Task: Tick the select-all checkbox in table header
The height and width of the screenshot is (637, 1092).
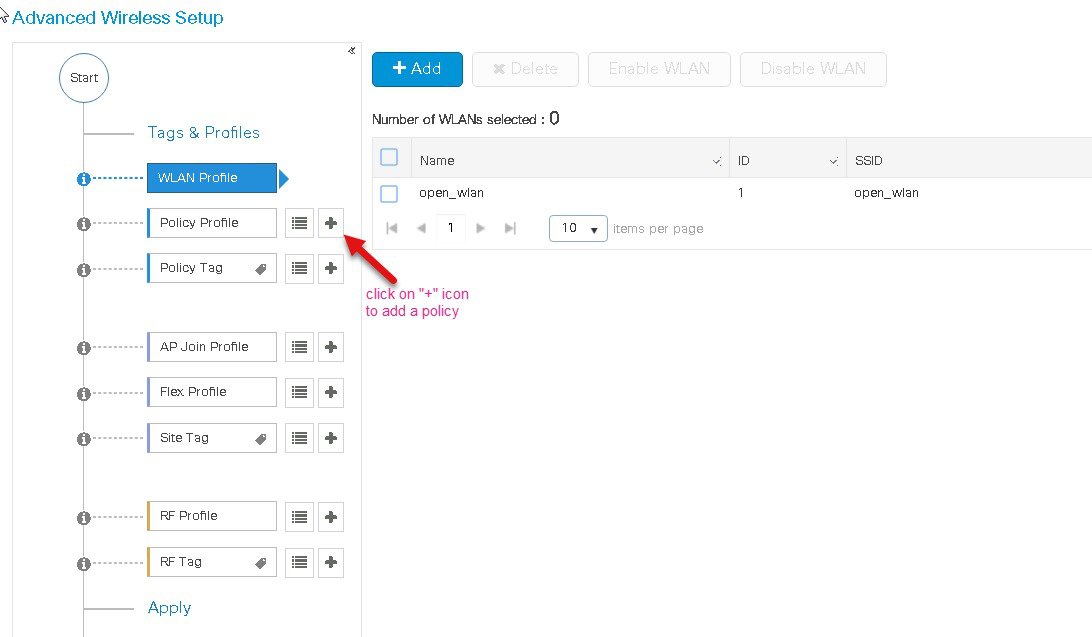Action: point(389,157)
